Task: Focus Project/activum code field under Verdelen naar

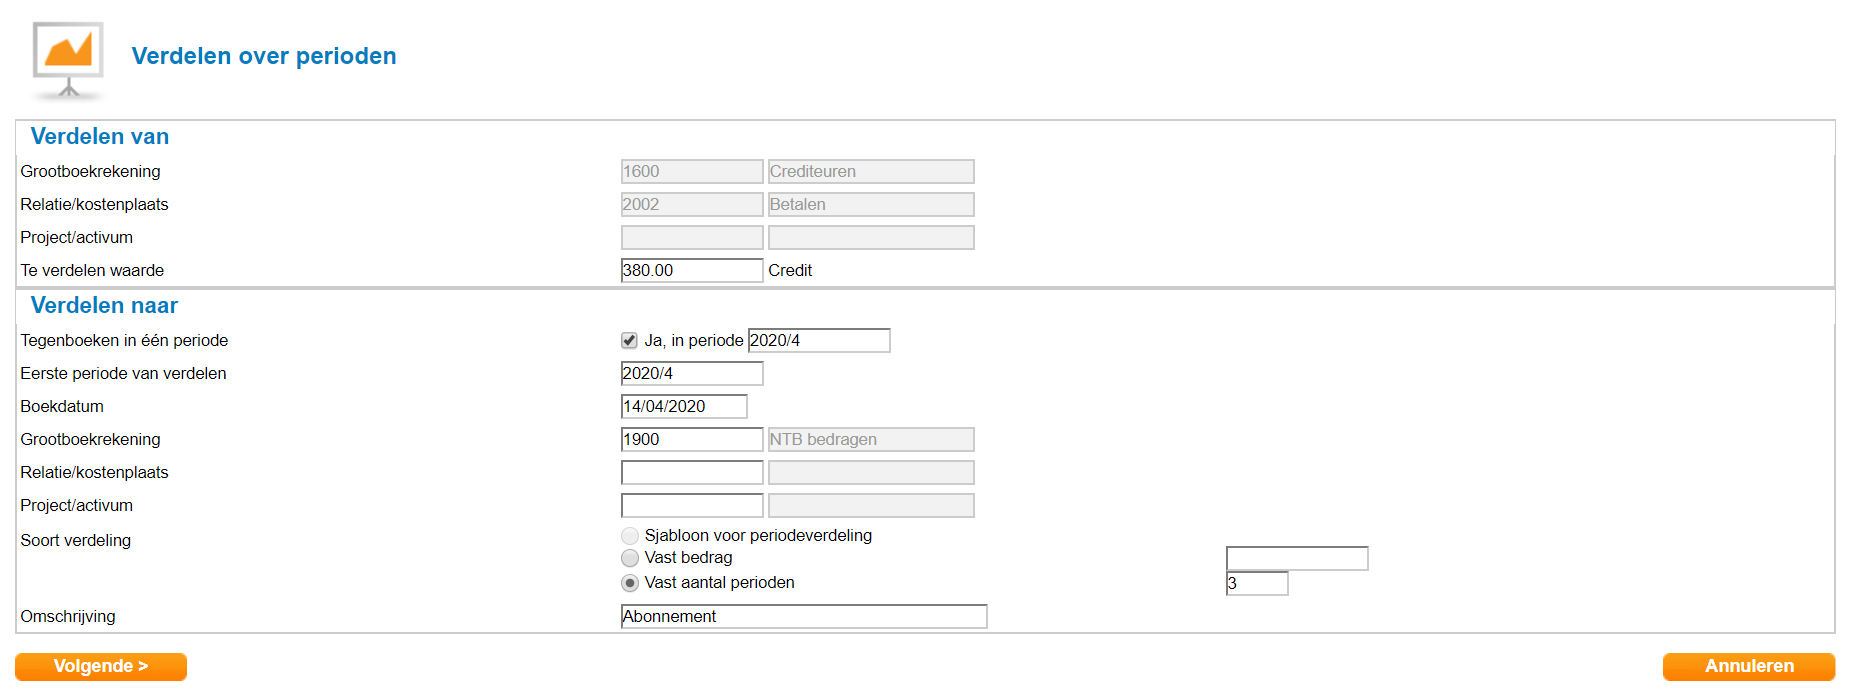Action: point(691,506)
